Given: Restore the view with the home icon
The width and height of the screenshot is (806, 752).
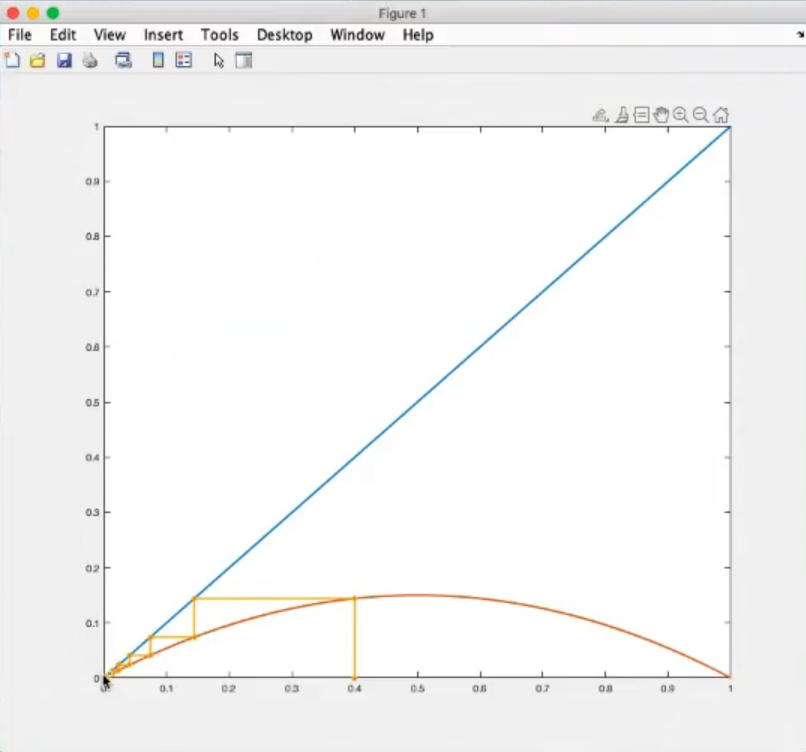Looking at the screenshot, I should coord(720,115).
